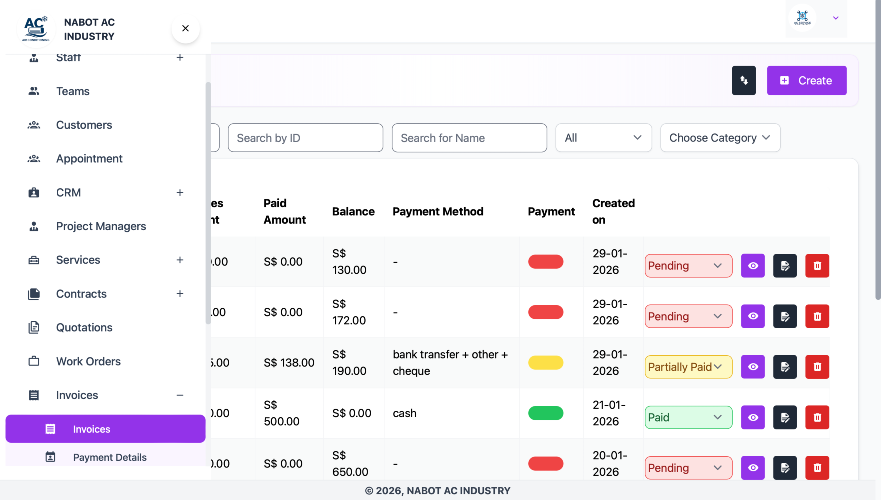Focus the Search by ID field

(306, 138)
